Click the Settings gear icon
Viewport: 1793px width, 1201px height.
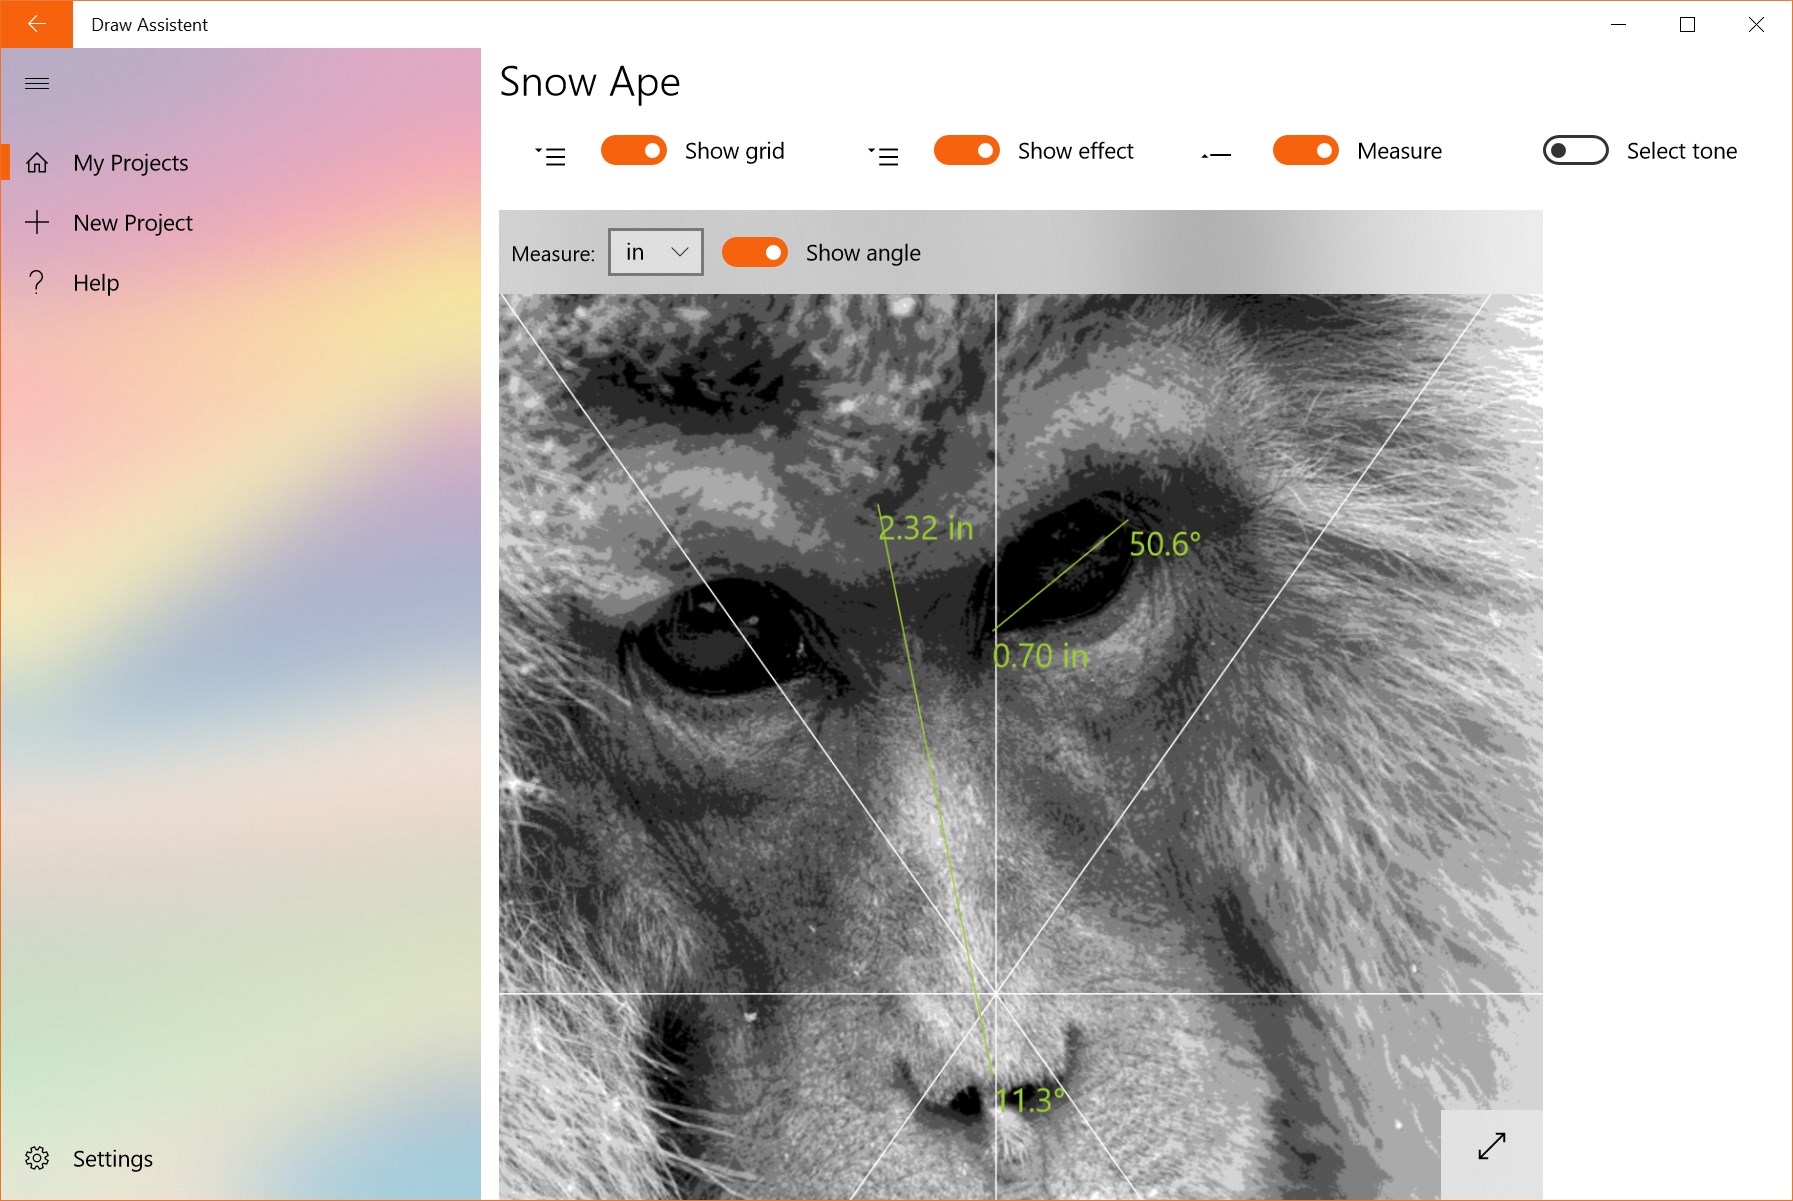[37, 1158]
